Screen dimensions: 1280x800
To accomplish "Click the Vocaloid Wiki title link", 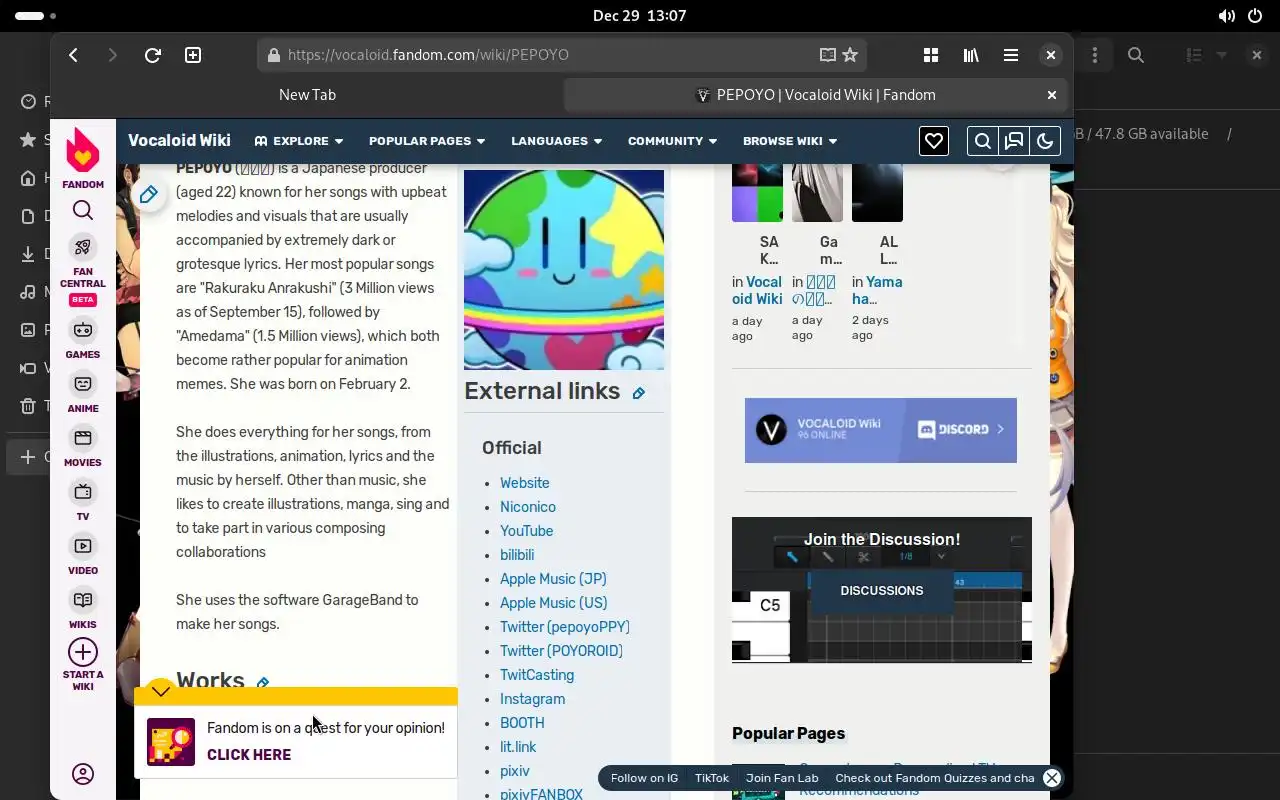I will coord(179,141).
